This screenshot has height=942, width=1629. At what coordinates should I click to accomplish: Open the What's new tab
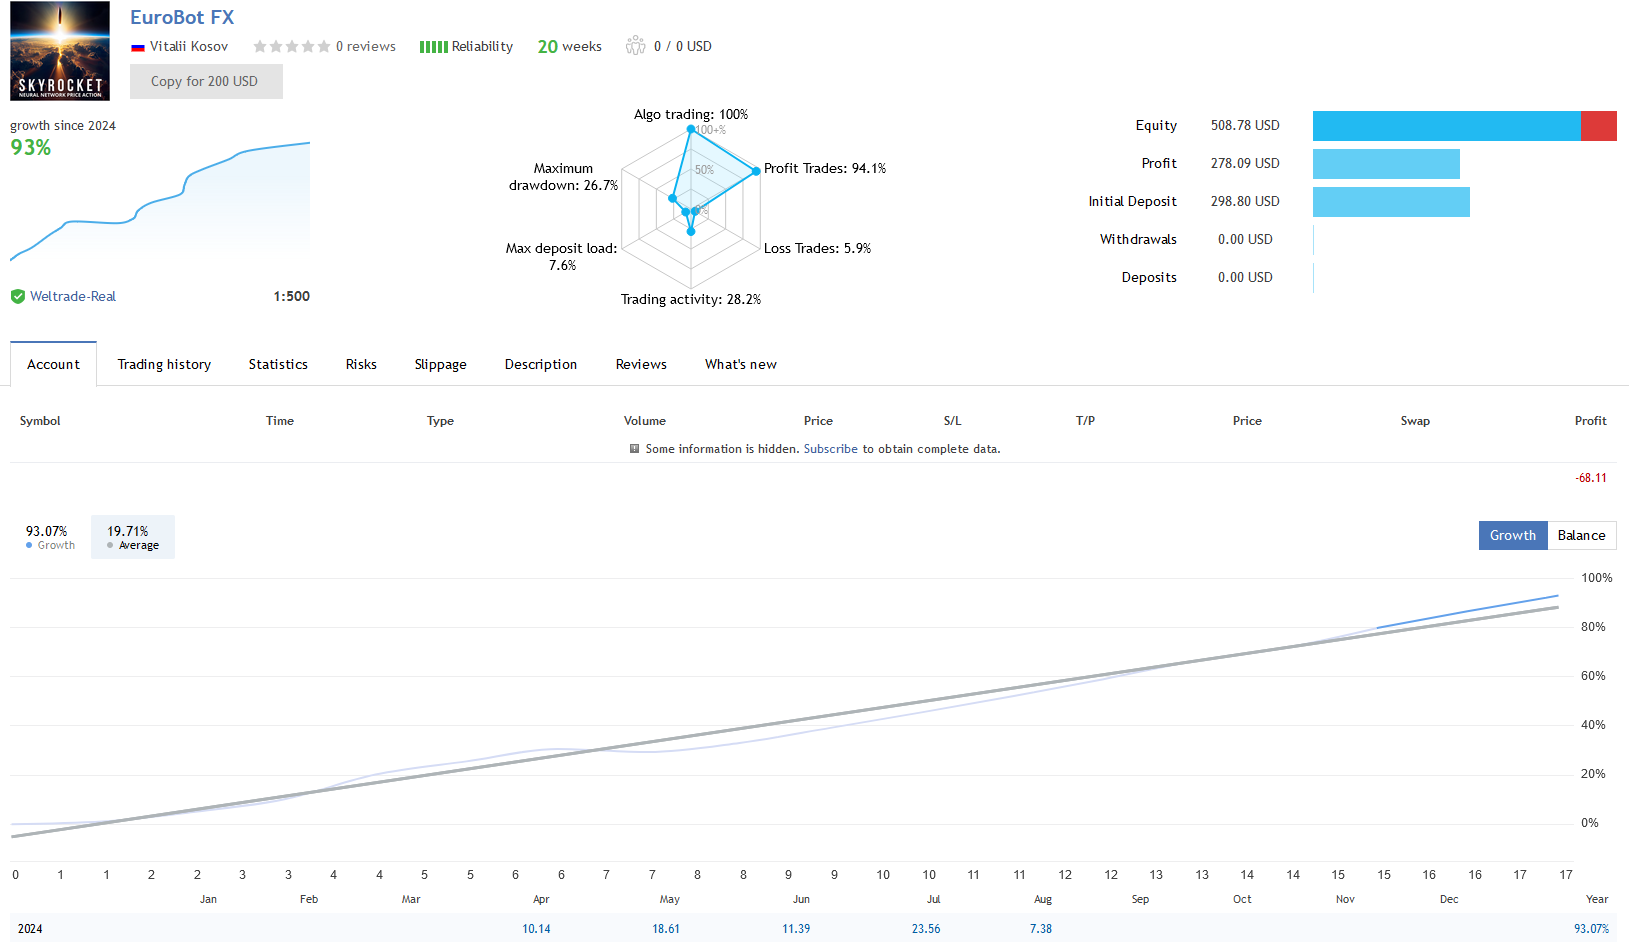pyautogui.click(x=741, y=364)
